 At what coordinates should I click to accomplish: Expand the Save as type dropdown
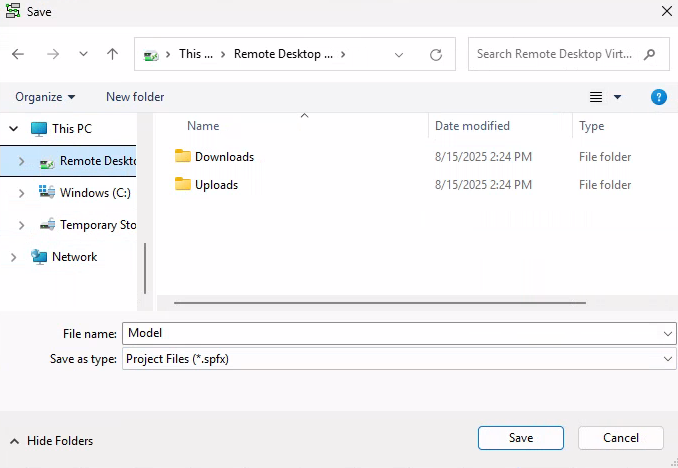click(667, 358)
